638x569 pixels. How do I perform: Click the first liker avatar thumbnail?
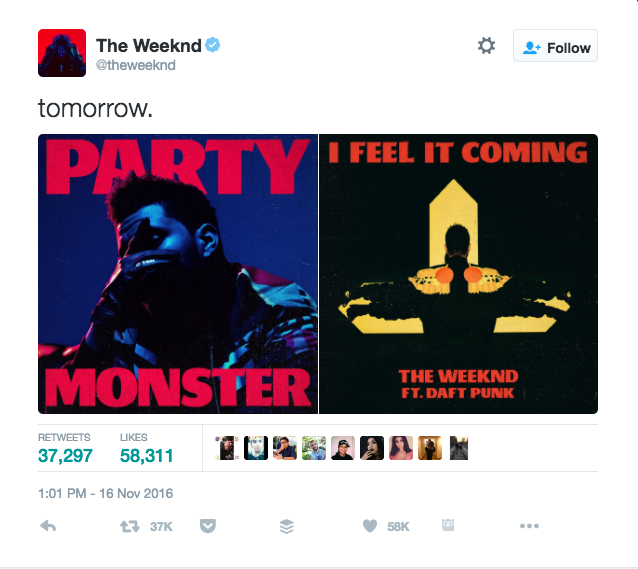pos(227,448)
